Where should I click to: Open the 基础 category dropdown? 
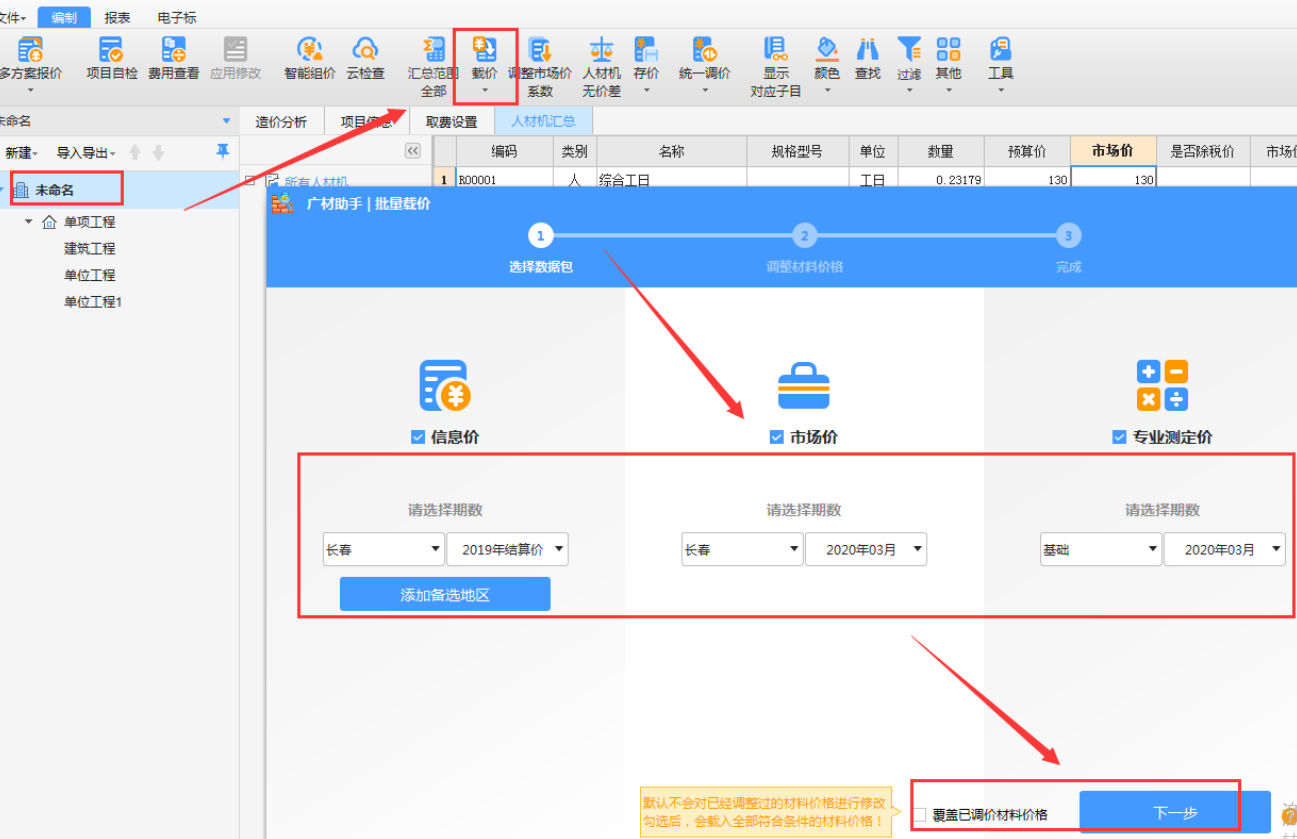pos(1101,549)
